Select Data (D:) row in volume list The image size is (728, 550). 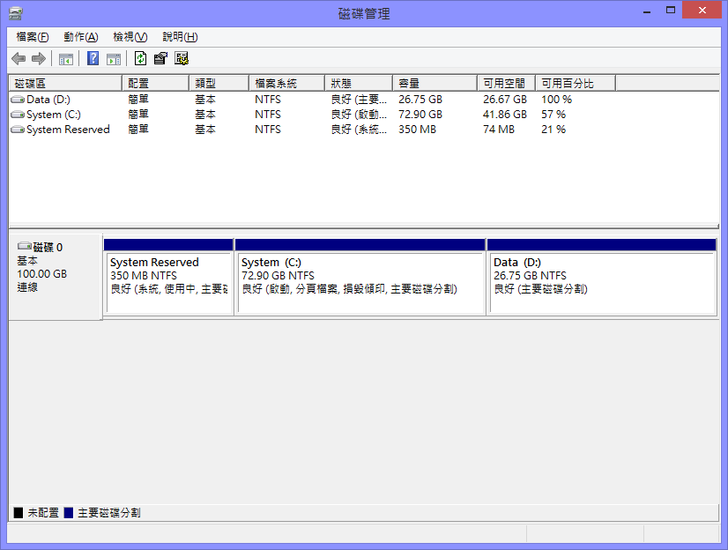(x=48, y=100)
